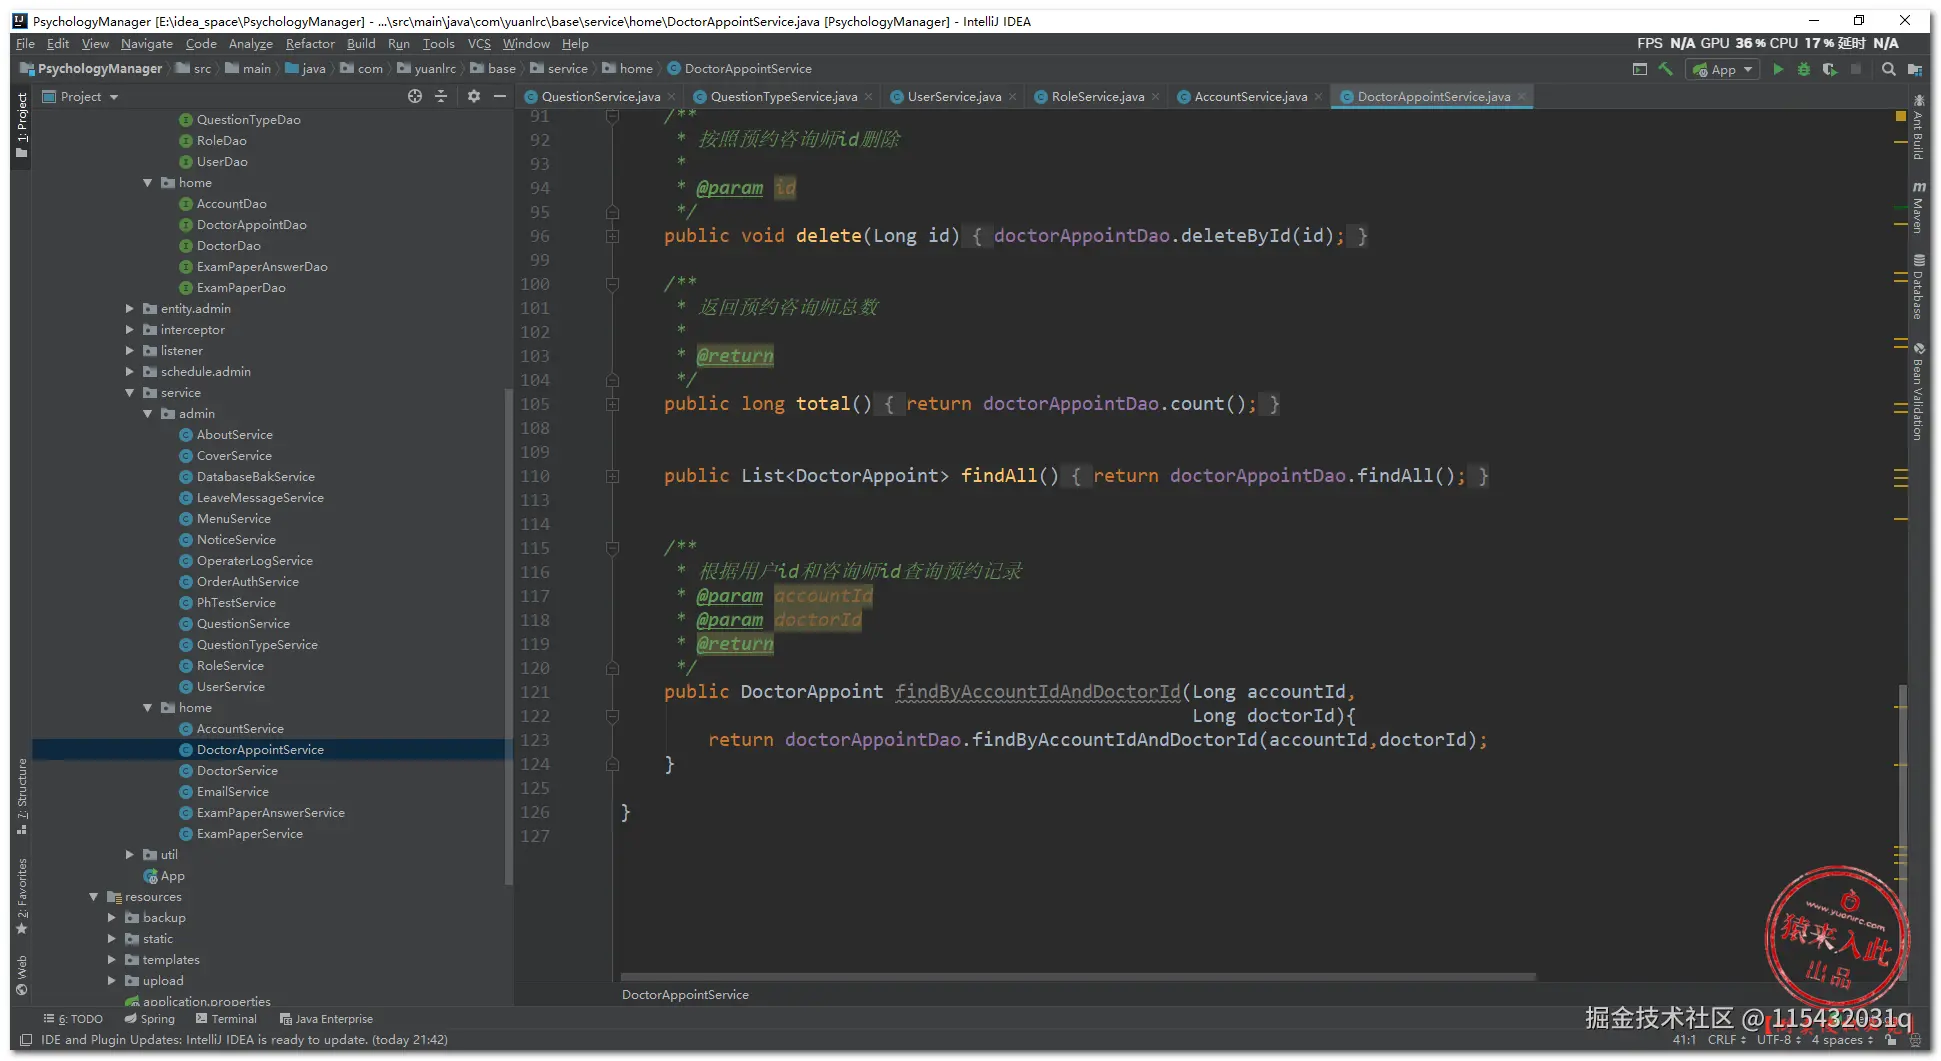Viewport: 1941px width, 1061px height.
Task: Open the Refactor menu
Action: 310,44
